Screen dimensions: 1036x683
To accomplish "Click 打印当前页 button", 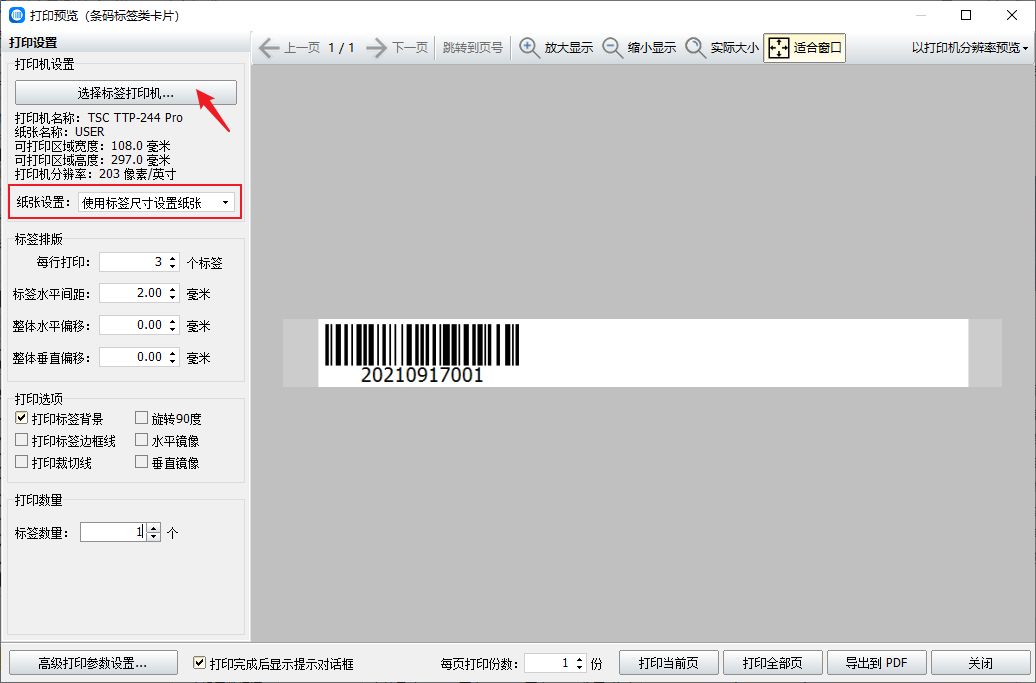I will coord(669,663).
